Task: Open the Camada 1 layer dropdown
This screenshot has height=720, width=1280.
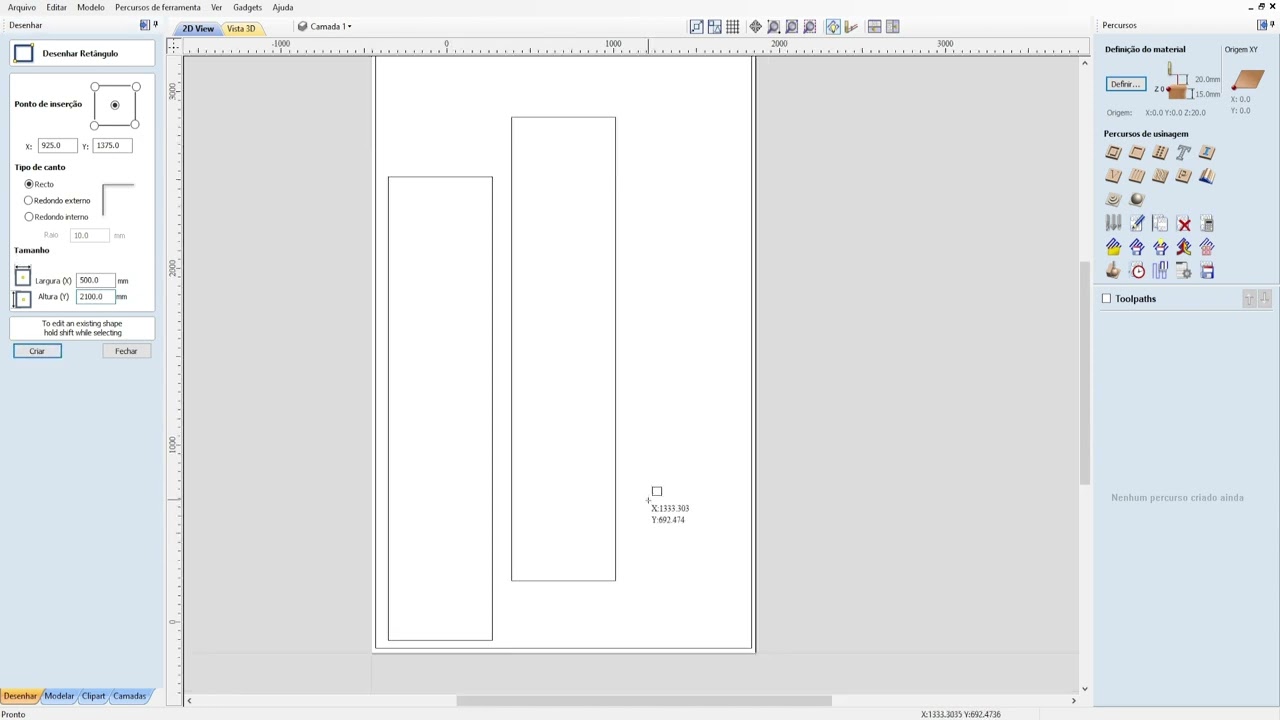Action: point(325,27)
